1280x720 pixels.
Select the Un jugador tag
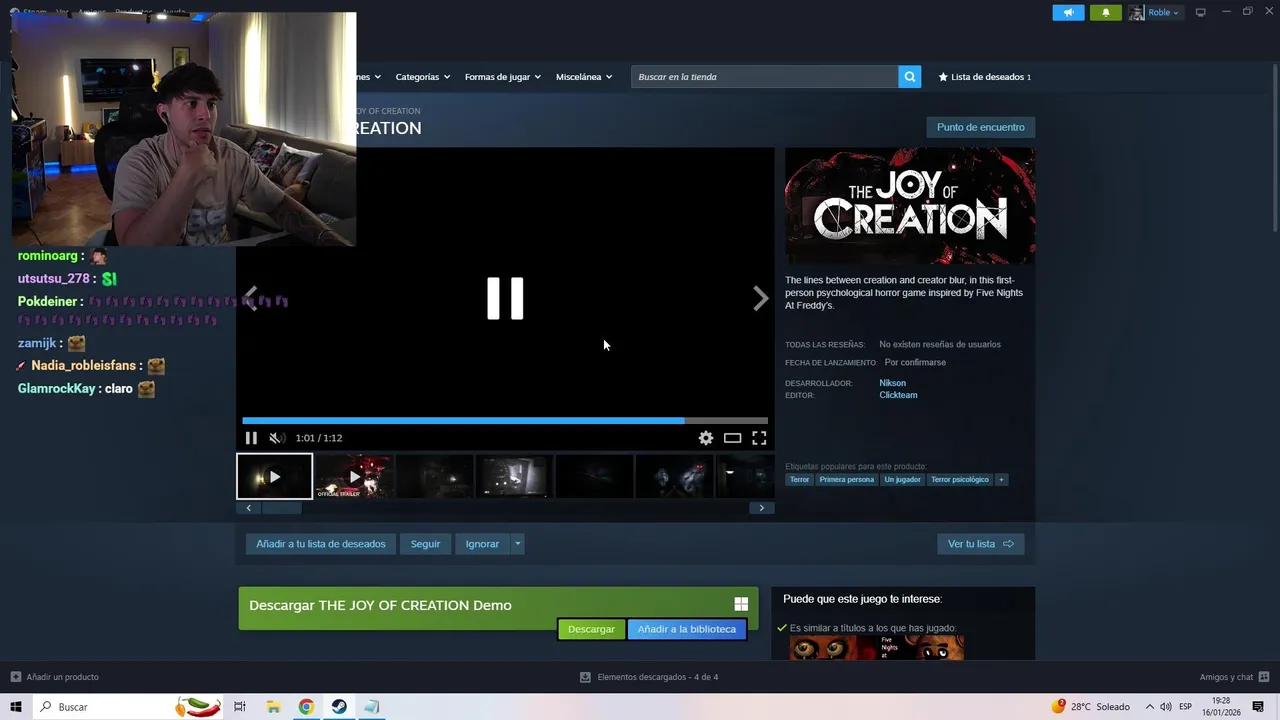902,480
